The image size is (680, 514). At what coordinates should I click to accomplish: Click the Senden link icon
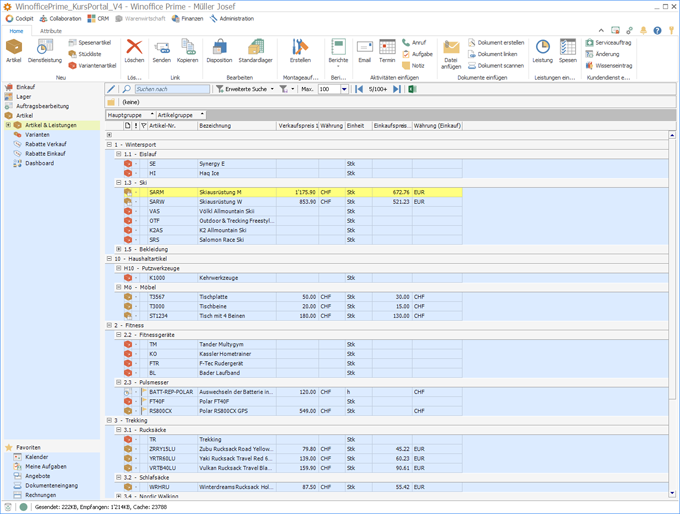161,51
